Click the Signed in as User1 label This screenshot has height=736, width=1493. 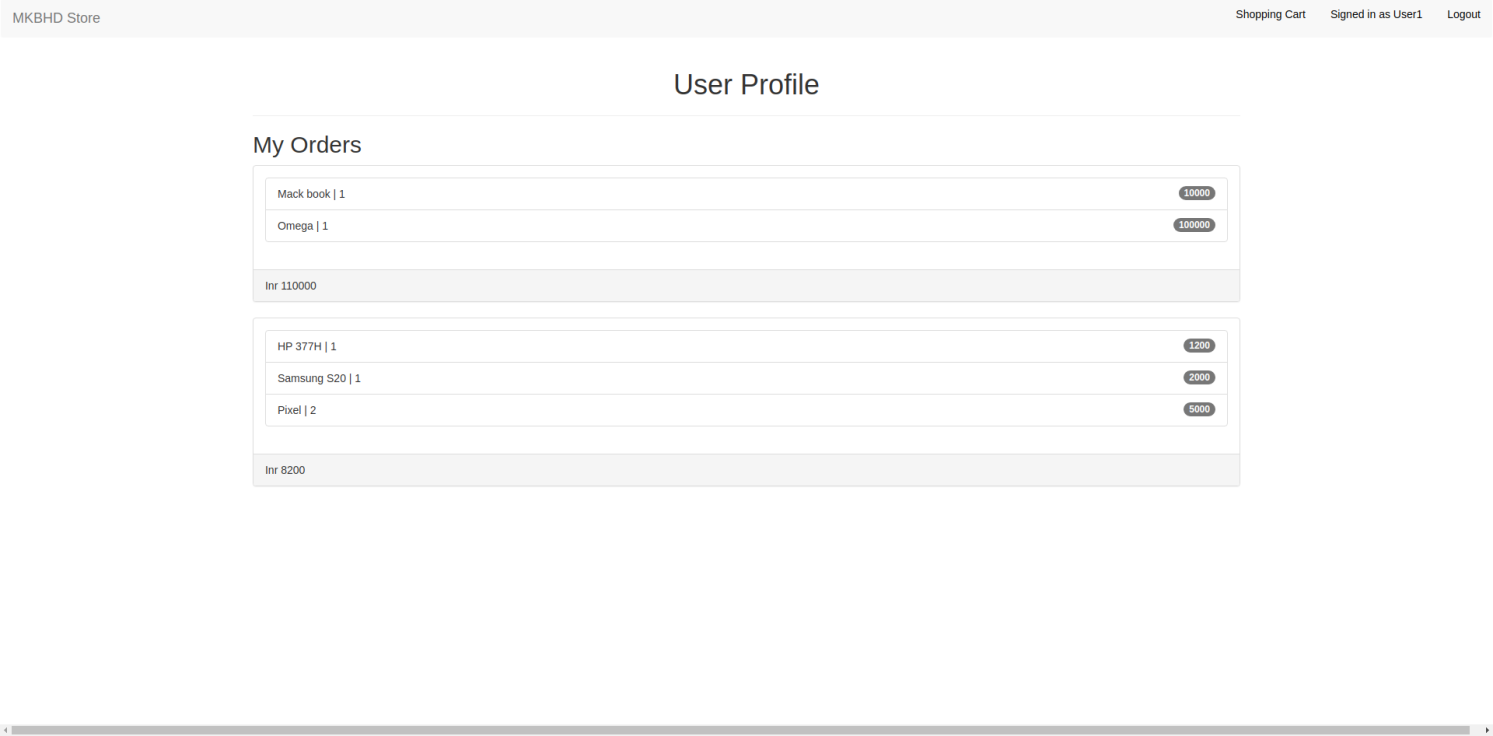click(x=1375, y=14)
